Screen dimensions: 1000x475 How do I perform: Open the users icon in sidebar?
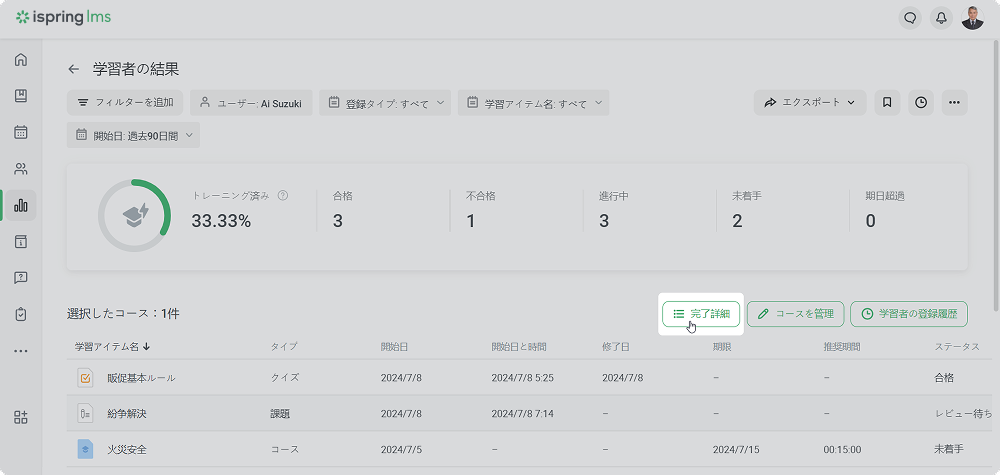[21, 169]
